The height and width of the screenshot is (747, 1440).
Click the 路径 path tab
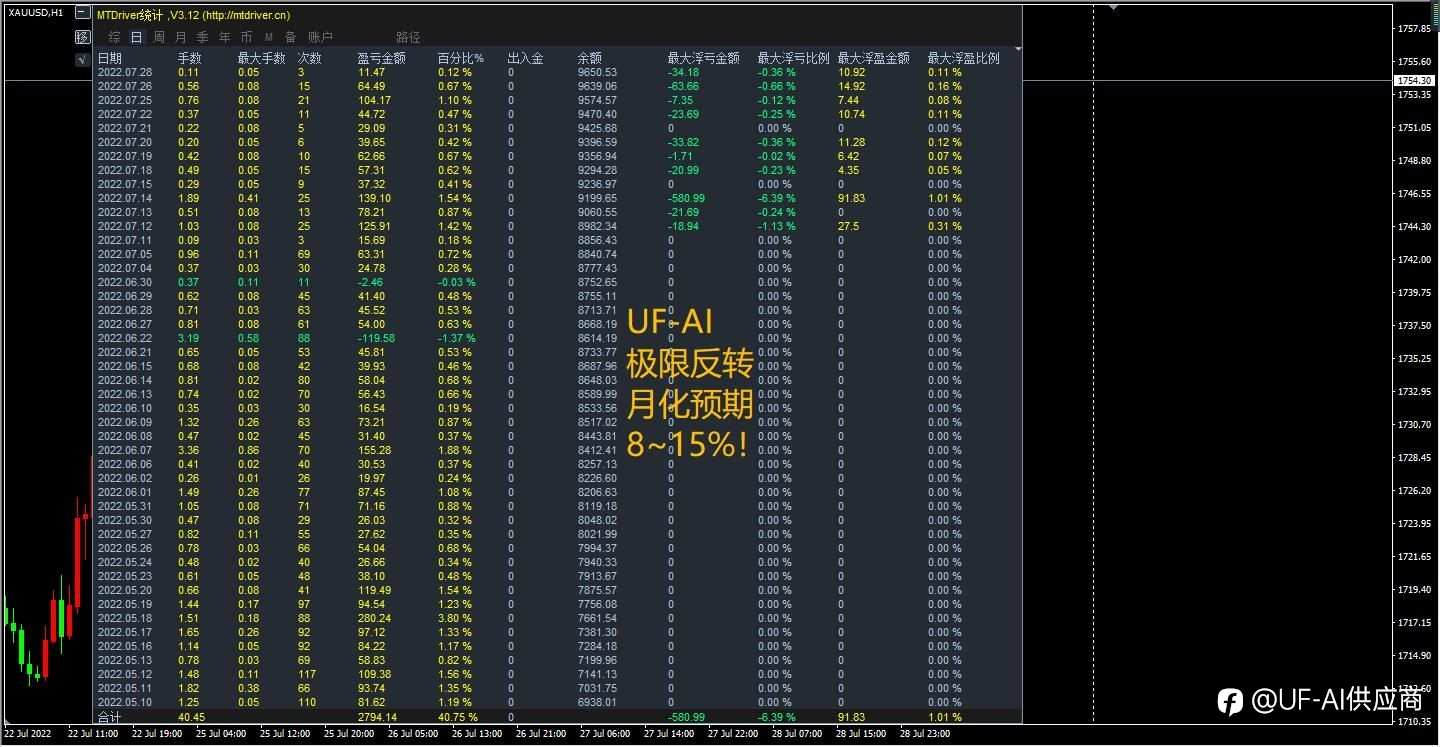point(408,37)
